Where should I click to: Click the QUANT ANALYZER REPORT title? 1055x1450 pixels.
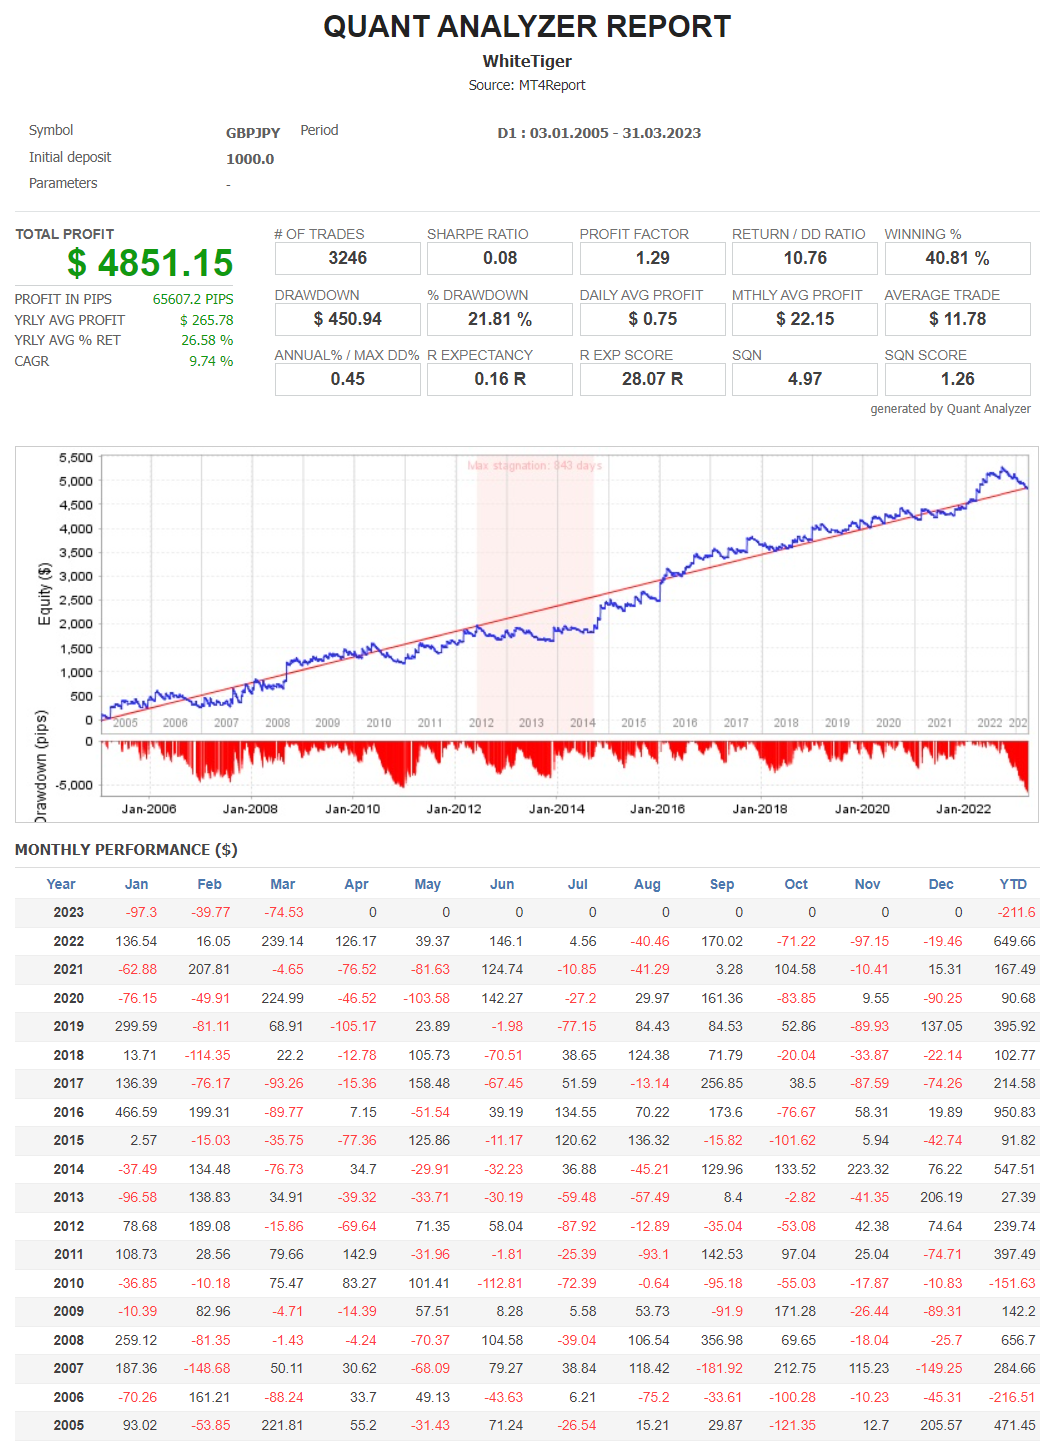coord(527,27)
